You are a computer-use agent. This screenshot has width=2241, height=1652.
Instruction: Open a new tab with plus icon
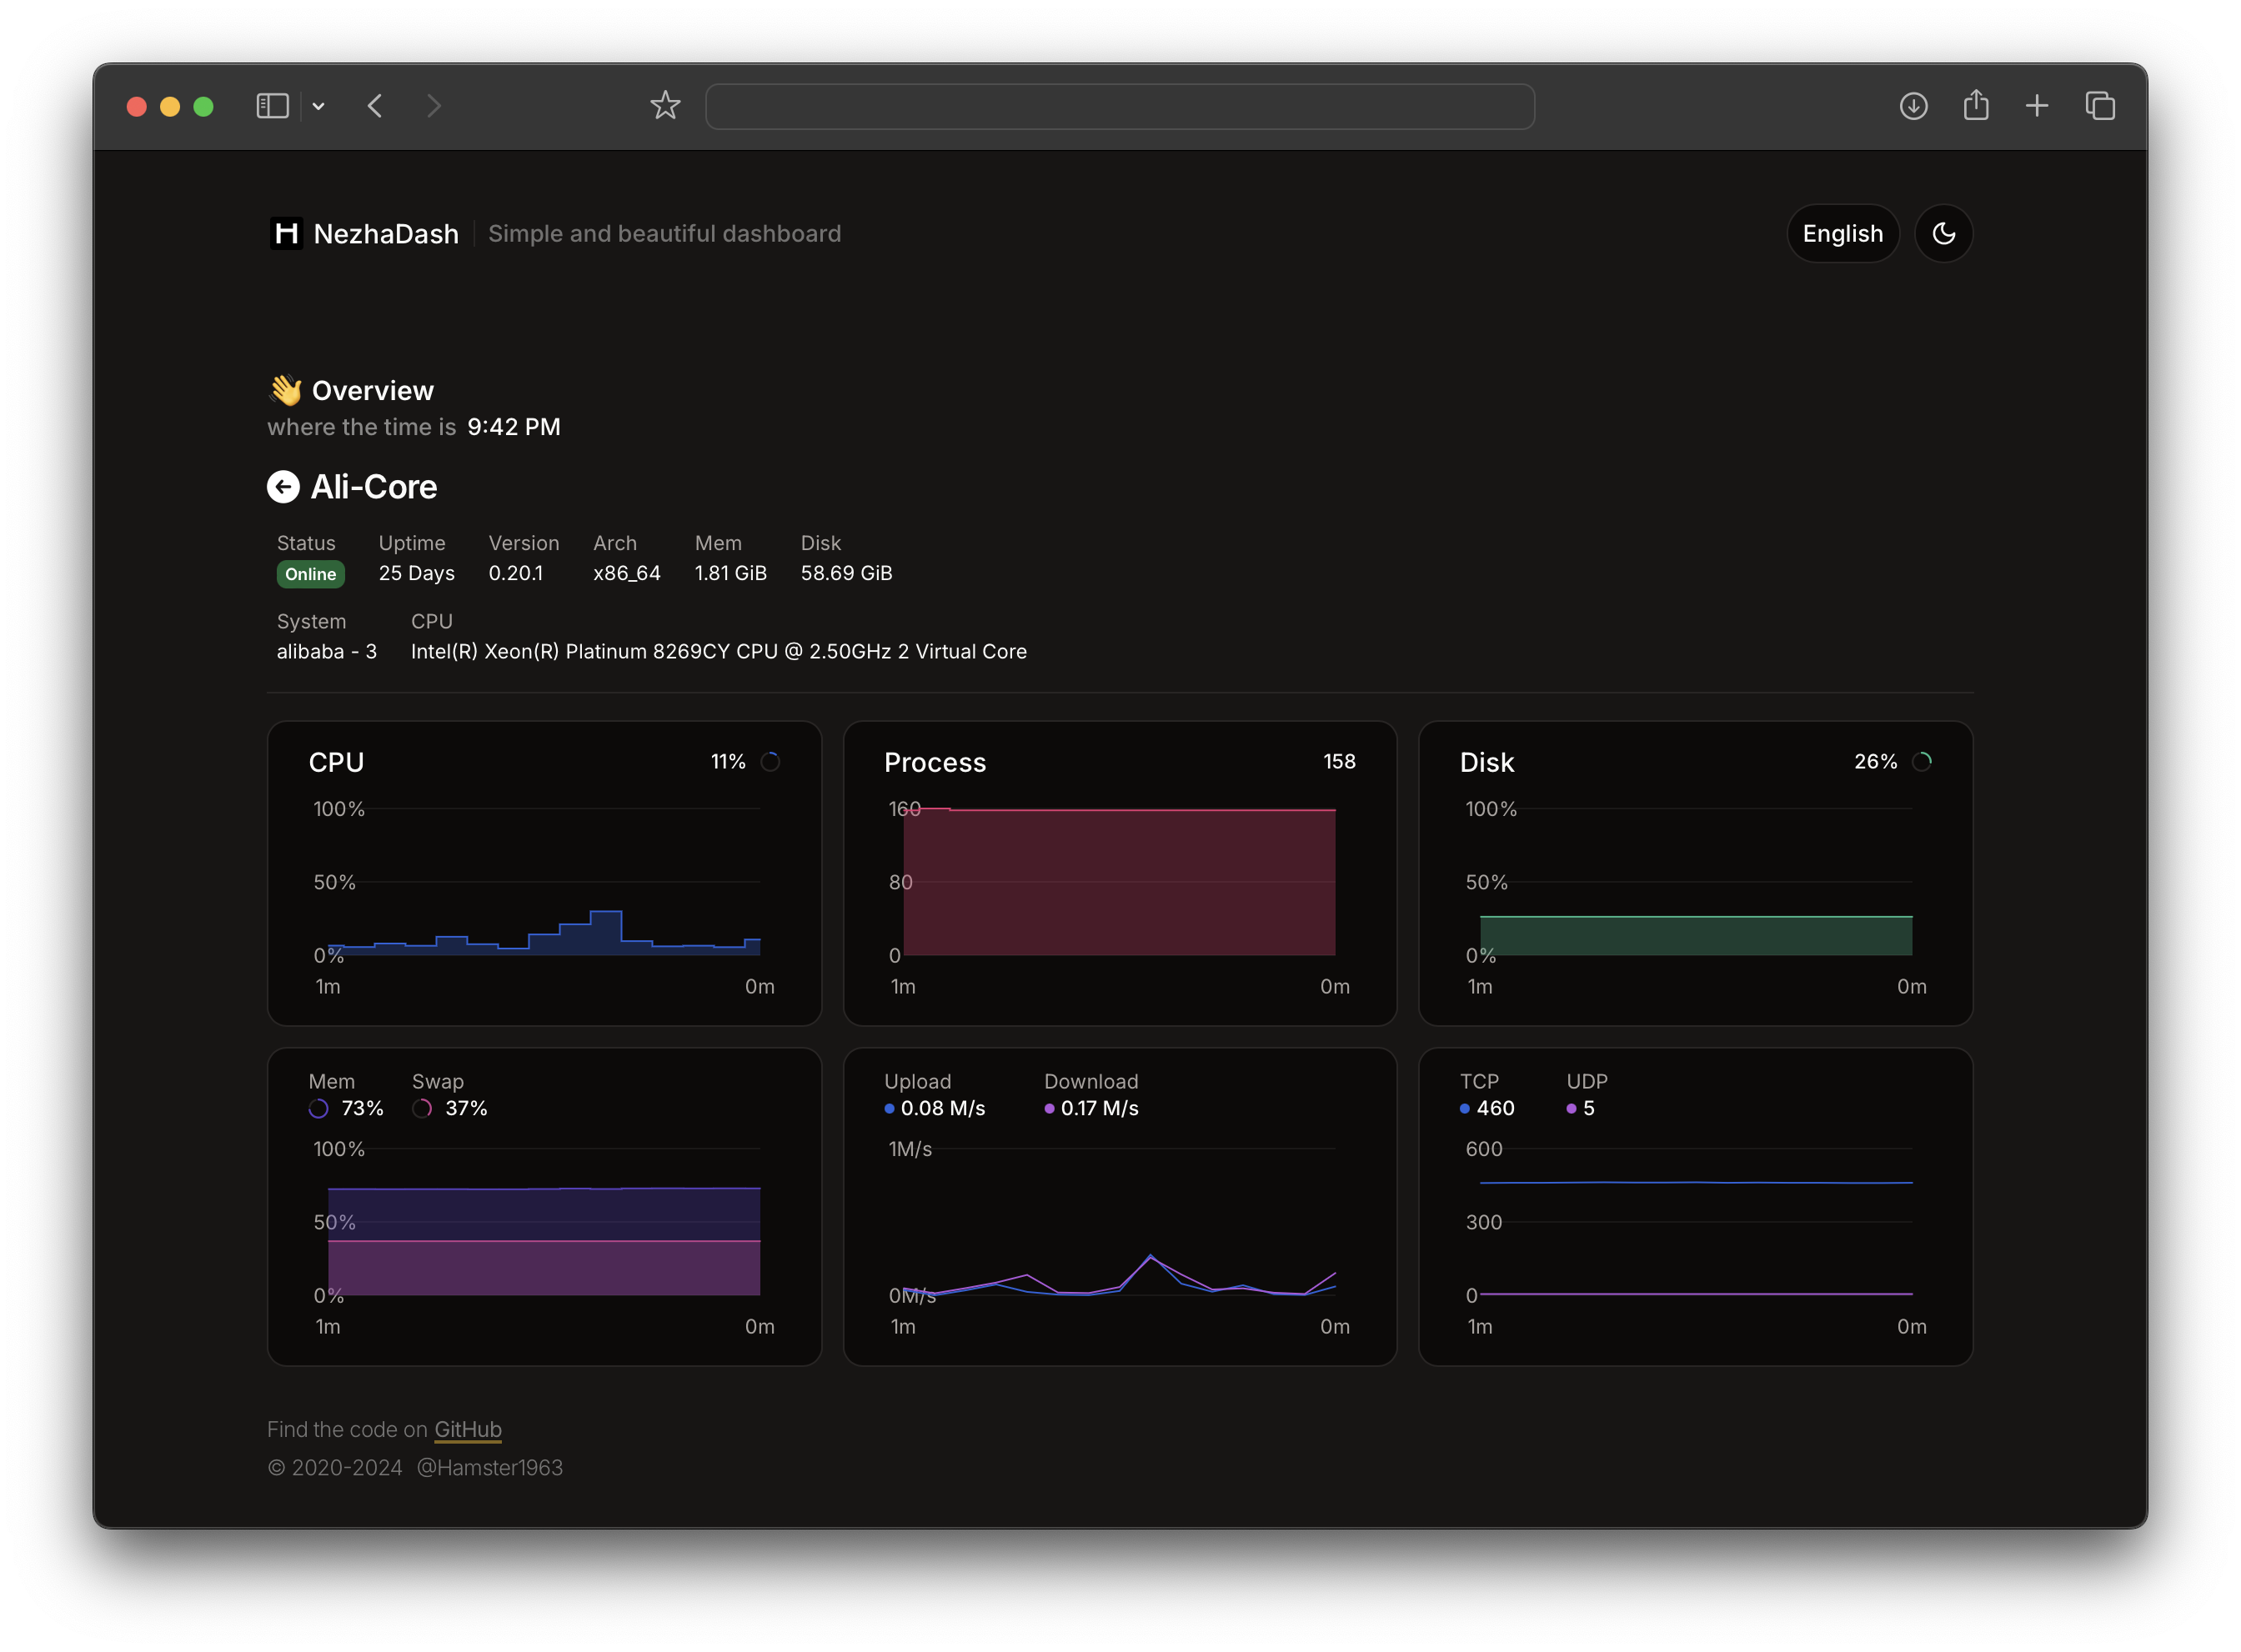[x=2036, y=106]
